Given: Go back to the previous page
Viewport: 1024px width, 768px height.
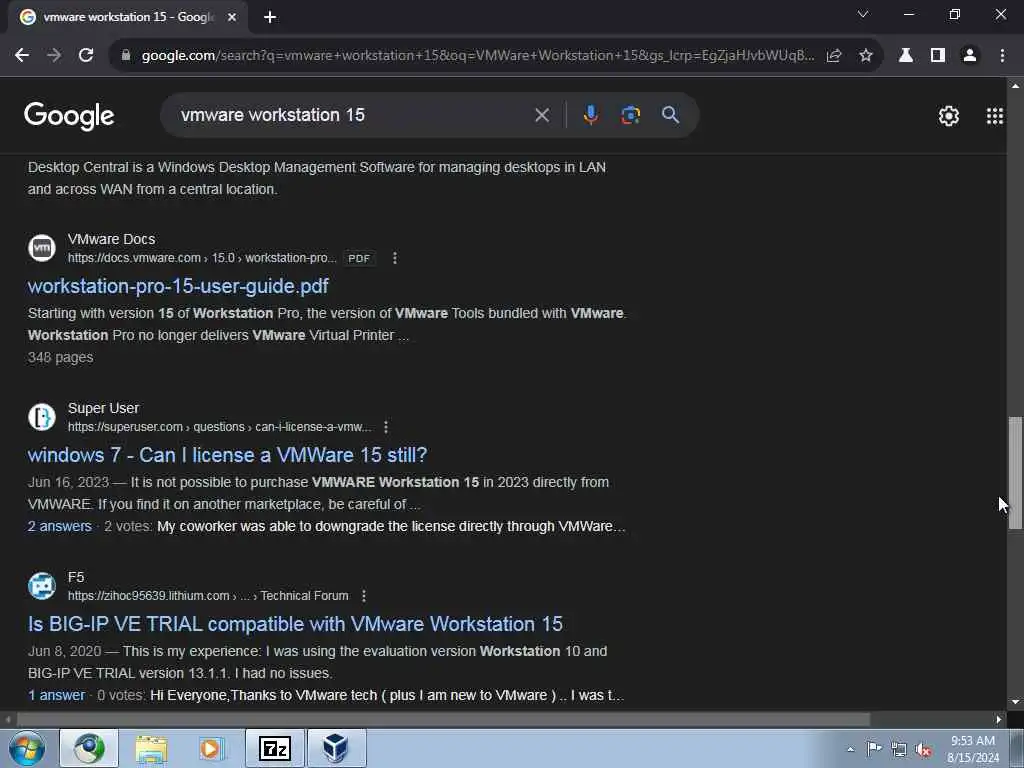Looking at the screenshot, I should click(22, 56).
